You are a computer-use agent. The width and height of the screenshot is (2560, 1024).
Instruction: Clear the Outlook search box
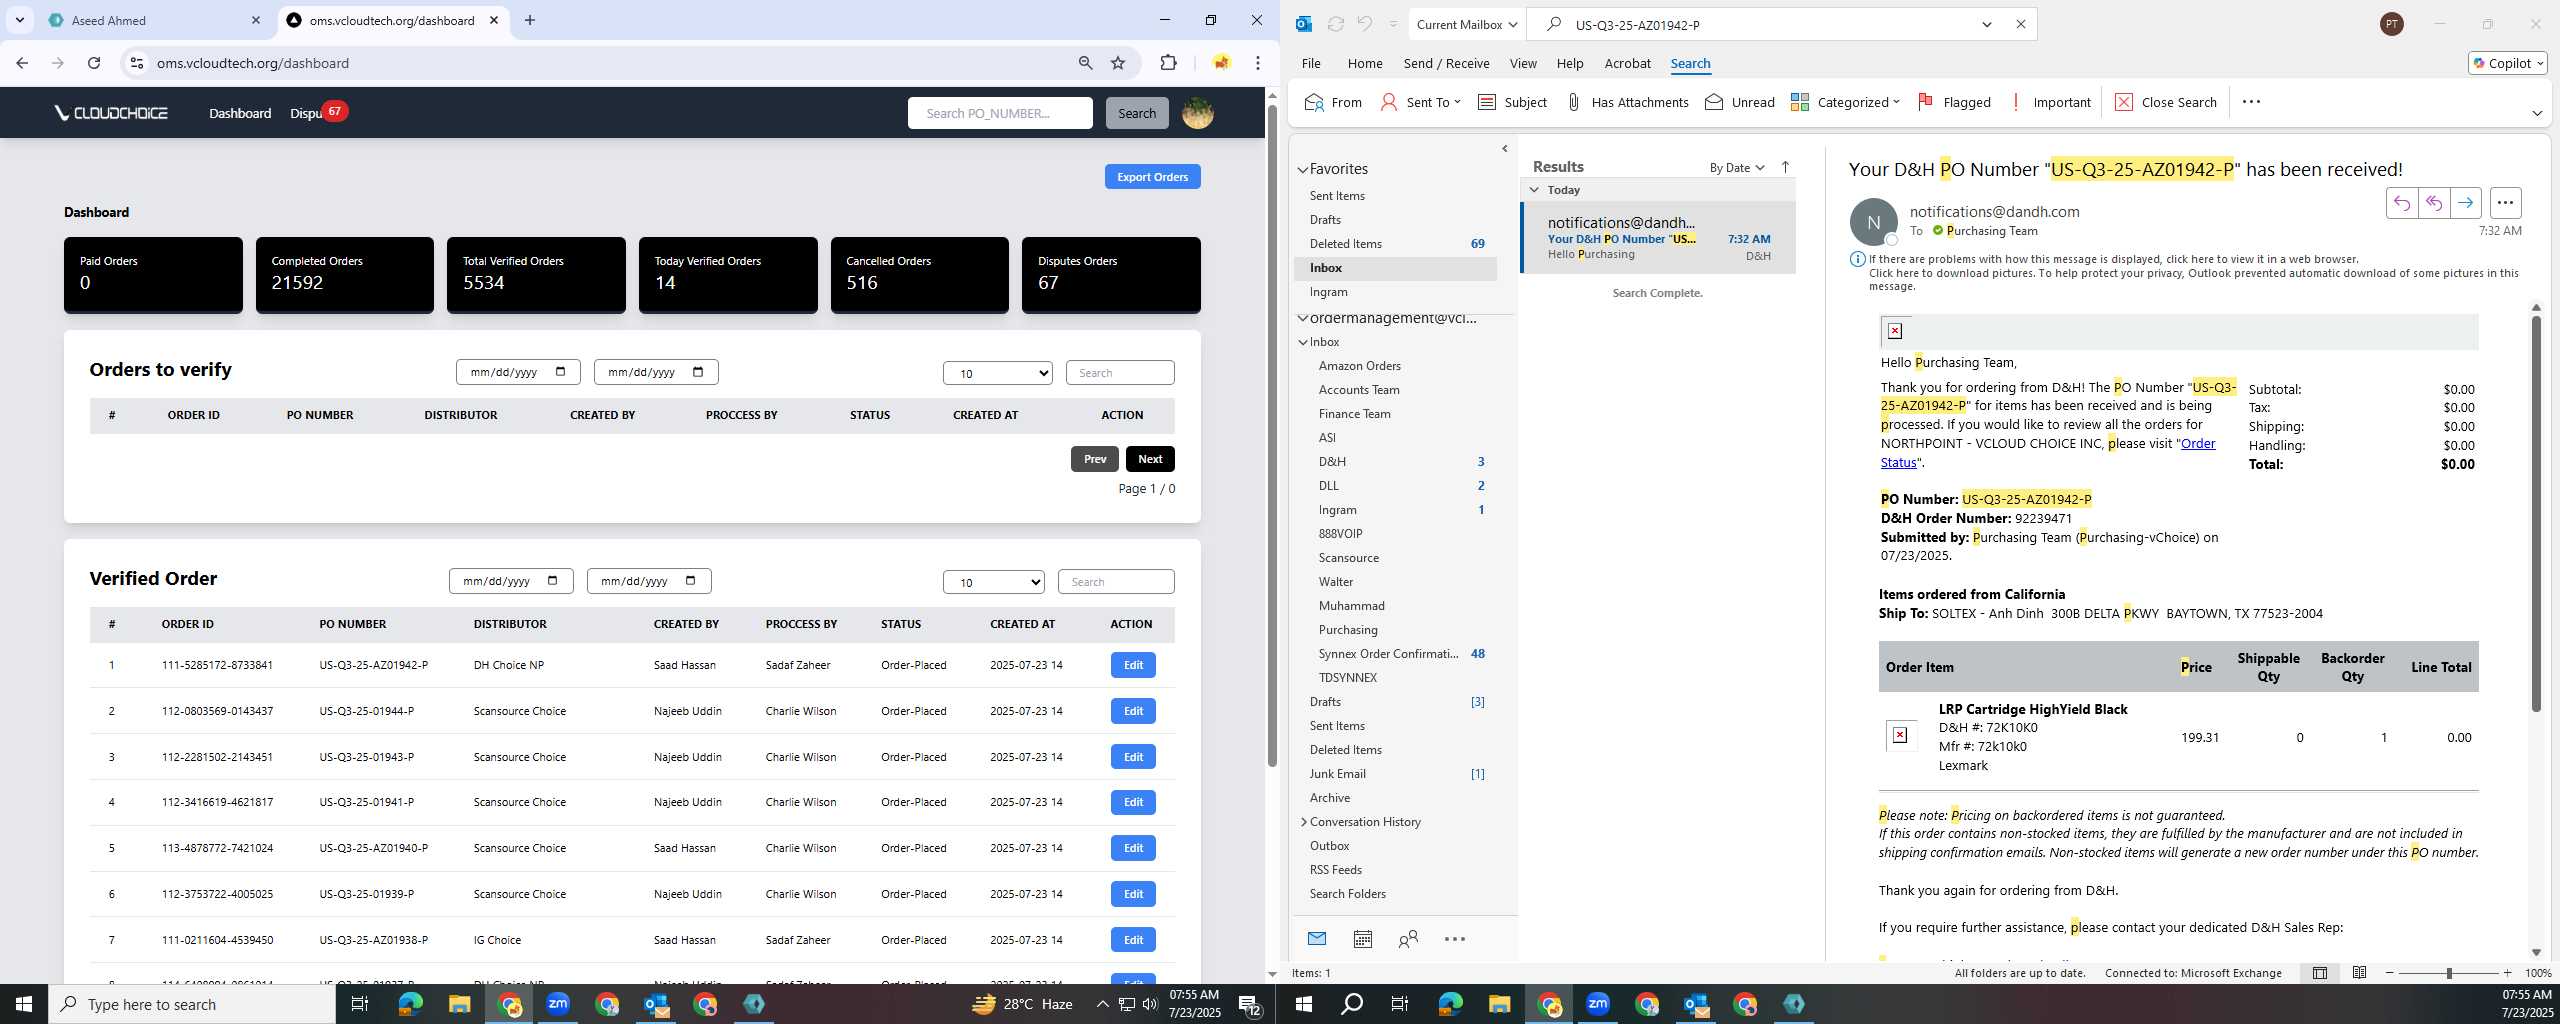pos(2020,25)
